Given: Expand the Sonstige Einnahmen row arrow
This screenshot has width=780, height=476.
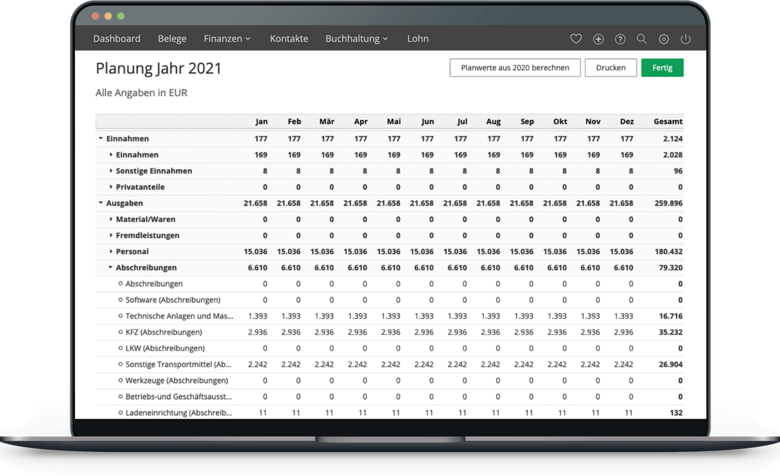Looking at the screenshot, I should pos(110,171).
